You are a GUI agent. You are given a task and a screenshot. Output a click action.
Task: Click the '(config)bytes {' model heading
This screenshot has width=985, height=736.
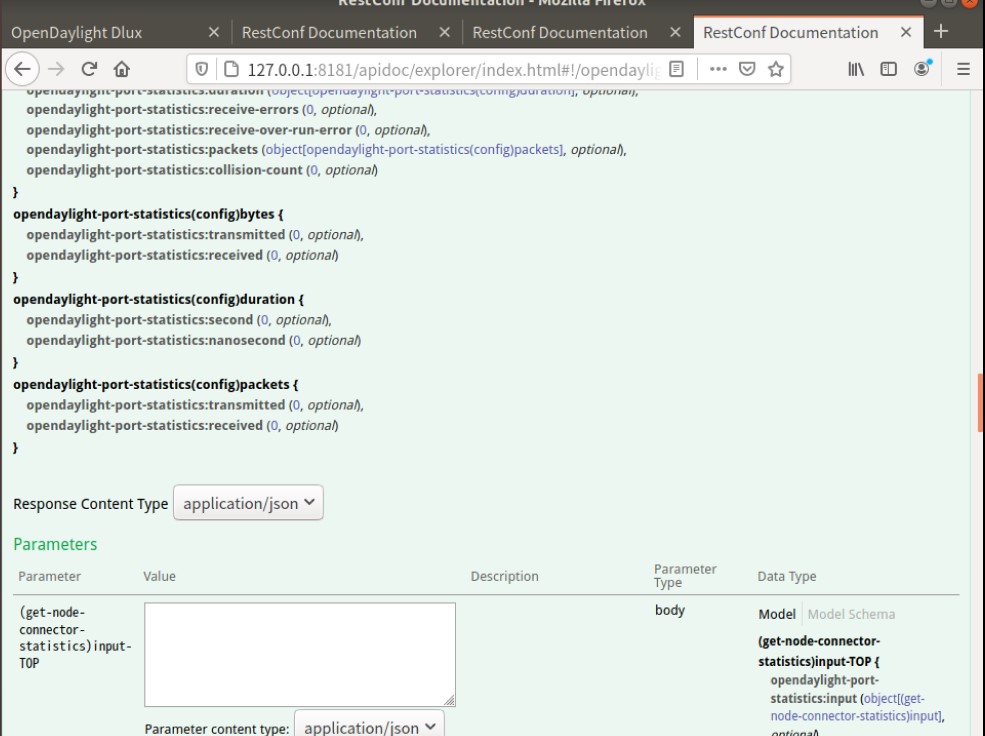pos(148,214)
